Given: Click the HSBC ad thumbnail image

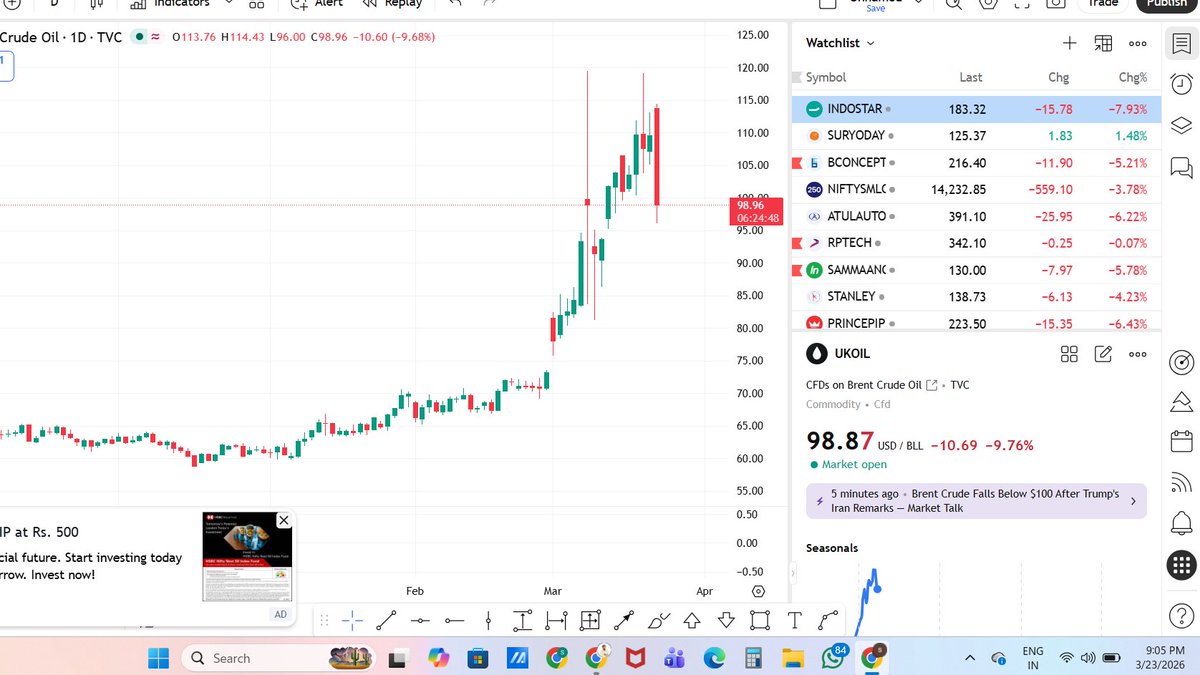Looking at the screenshot, I should tap(247, 557).
